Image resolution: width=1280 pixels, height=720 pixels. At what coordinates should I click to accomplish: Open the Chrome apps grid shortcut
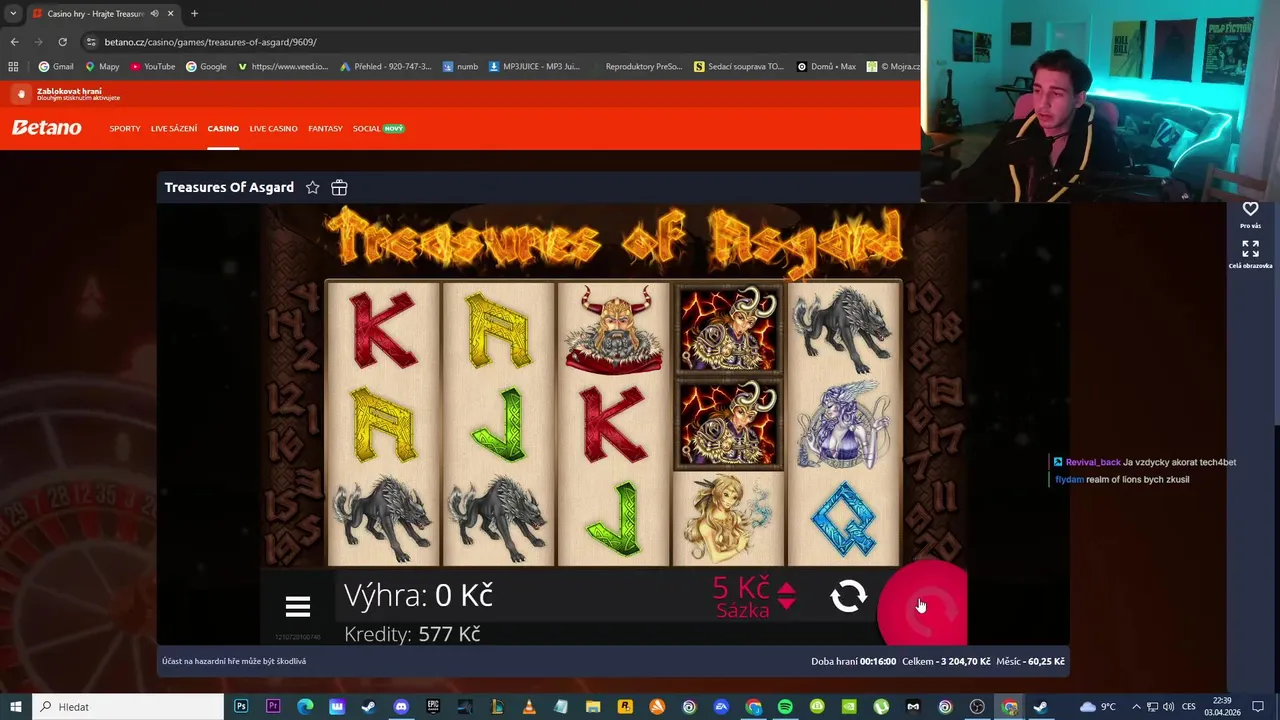pyautogui.click(x=13, y=67)
